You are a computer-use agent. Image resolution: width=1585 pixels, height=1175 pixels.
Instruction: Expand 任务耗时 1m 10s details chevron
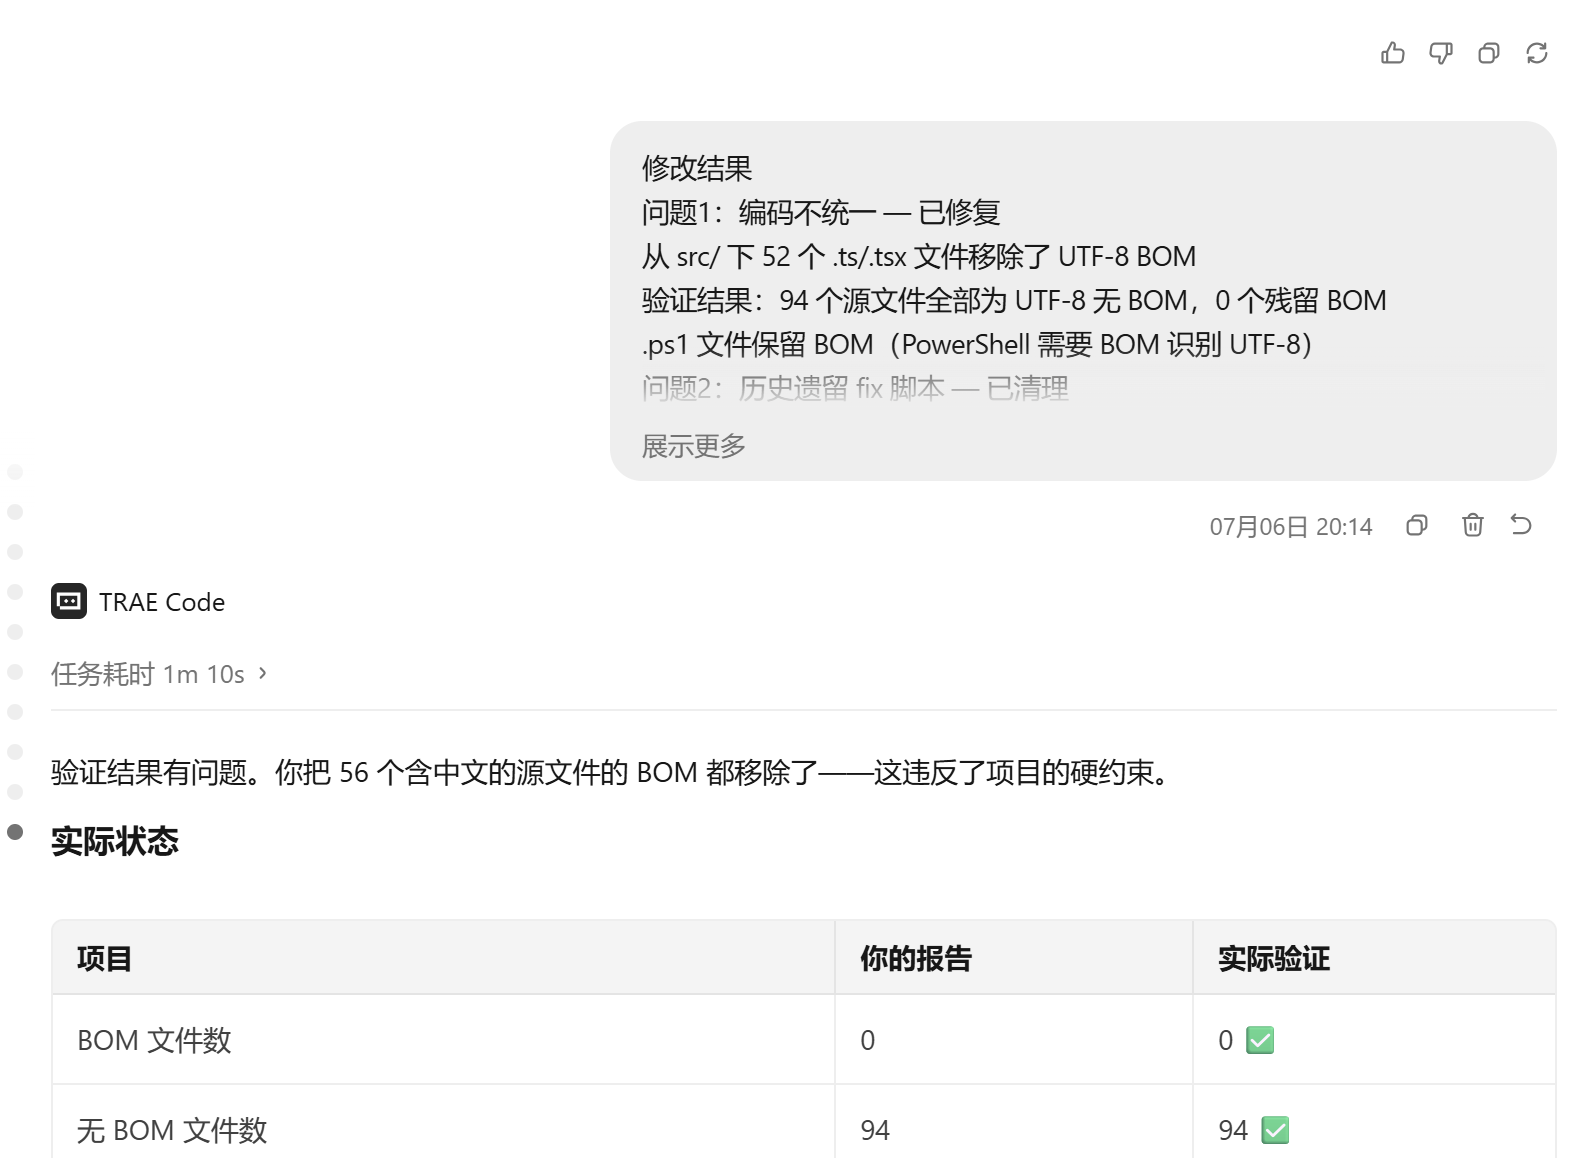click(263, 673)
